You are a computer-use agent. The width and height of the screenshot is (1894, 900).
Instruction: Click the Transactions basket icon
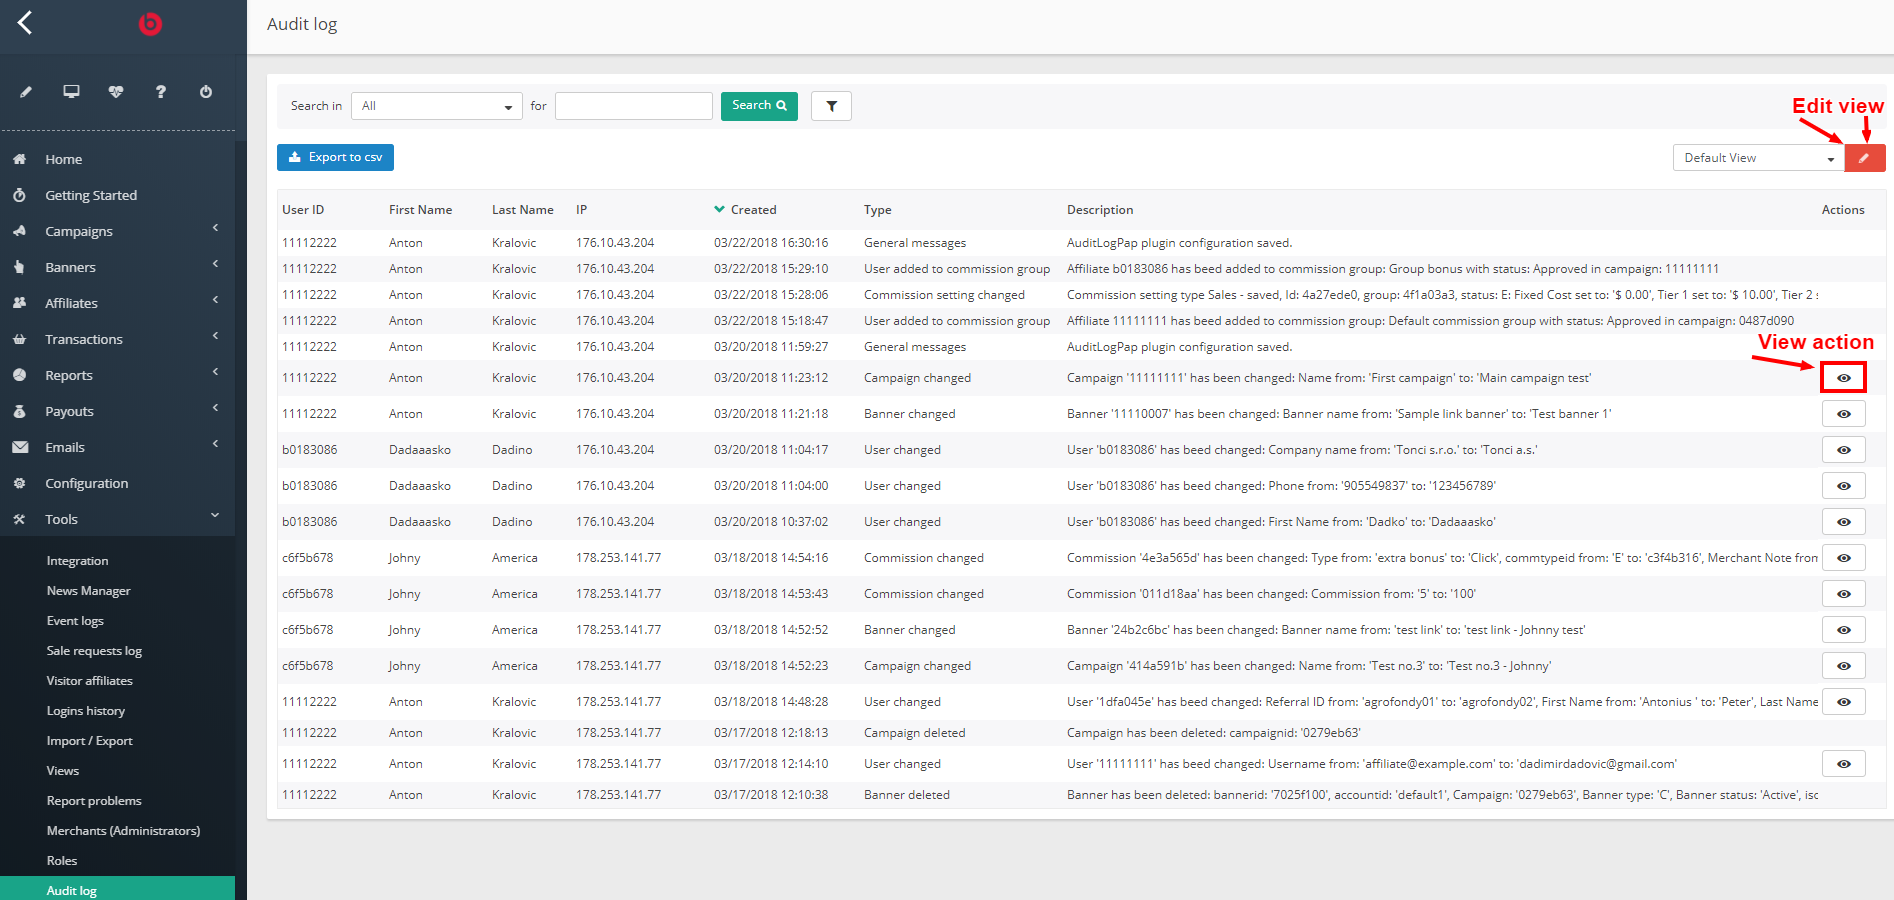tap(19, 339)
